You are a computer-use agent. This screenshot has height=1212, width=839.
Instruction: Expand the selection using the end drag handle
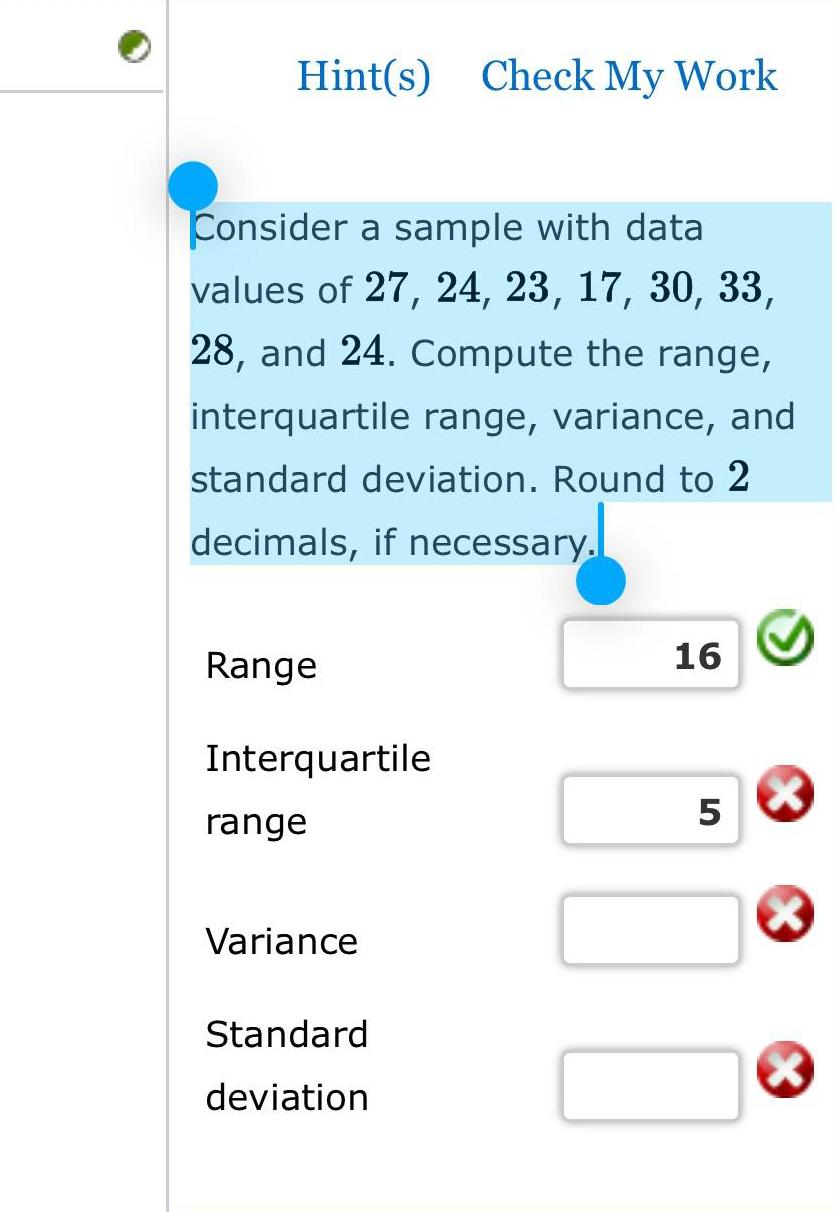601,578
